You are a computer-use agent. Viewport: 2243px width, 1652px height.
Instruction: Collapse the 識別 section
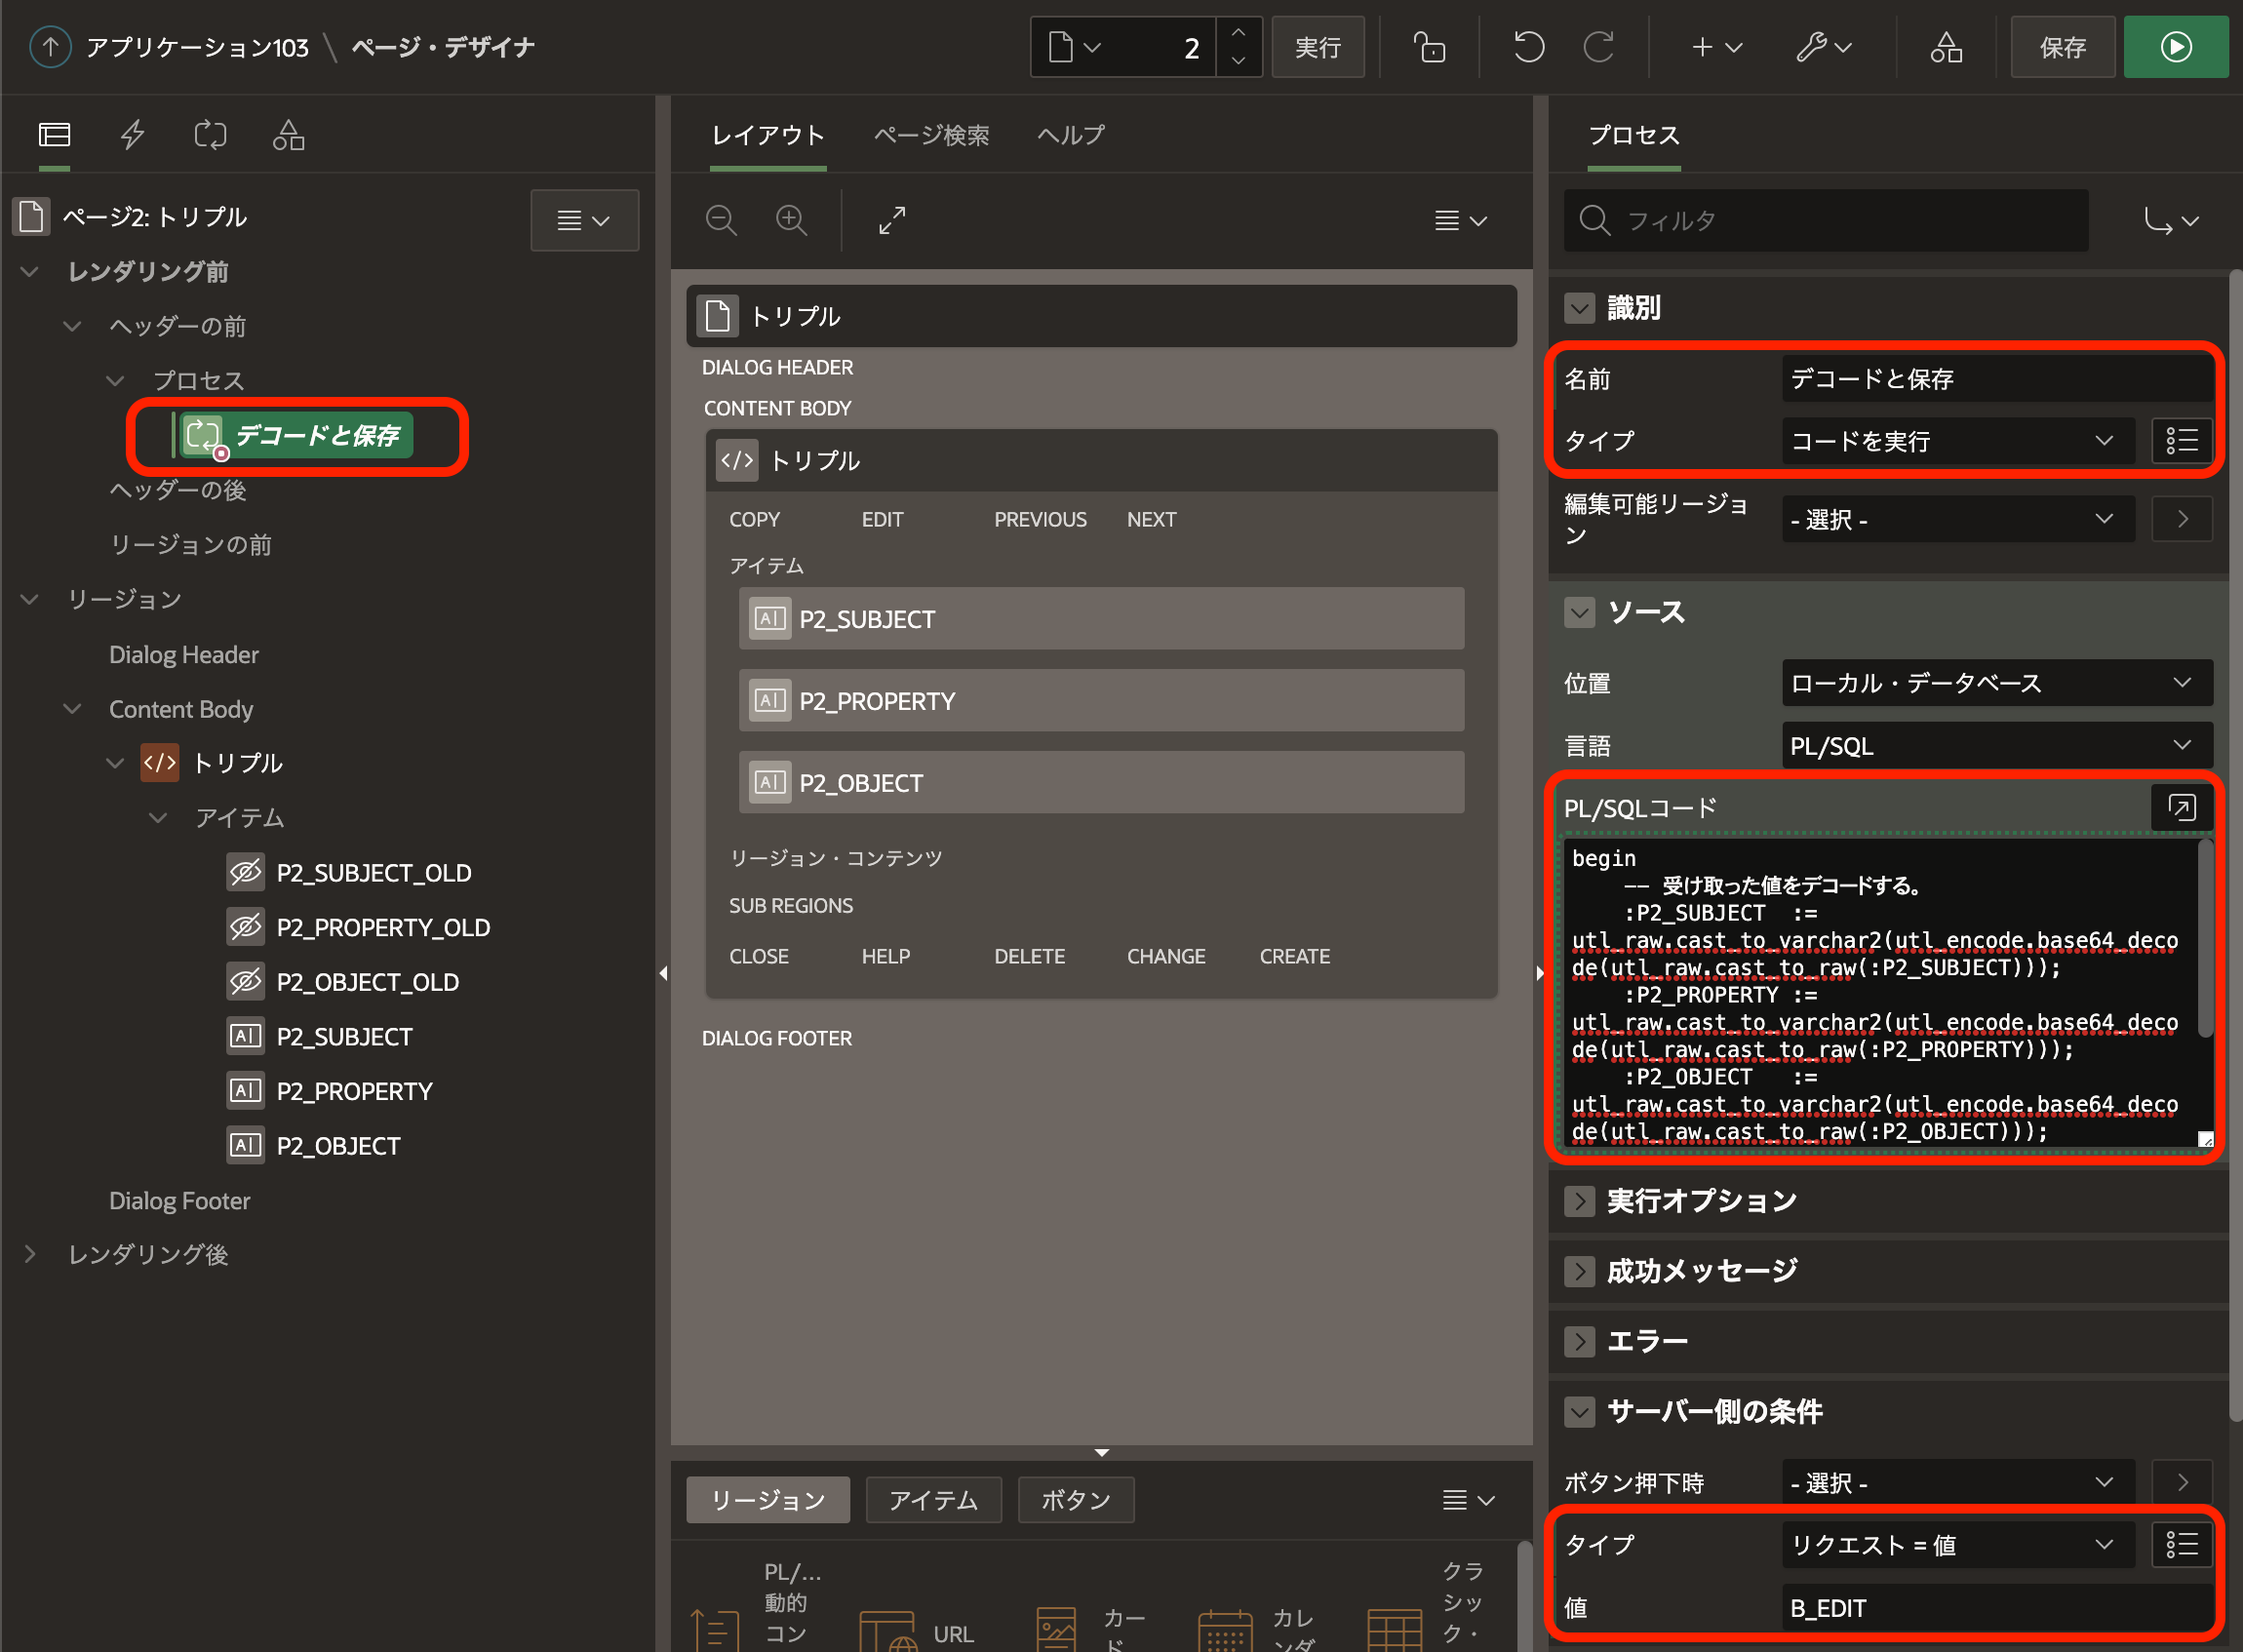(x=1579, y=308)
